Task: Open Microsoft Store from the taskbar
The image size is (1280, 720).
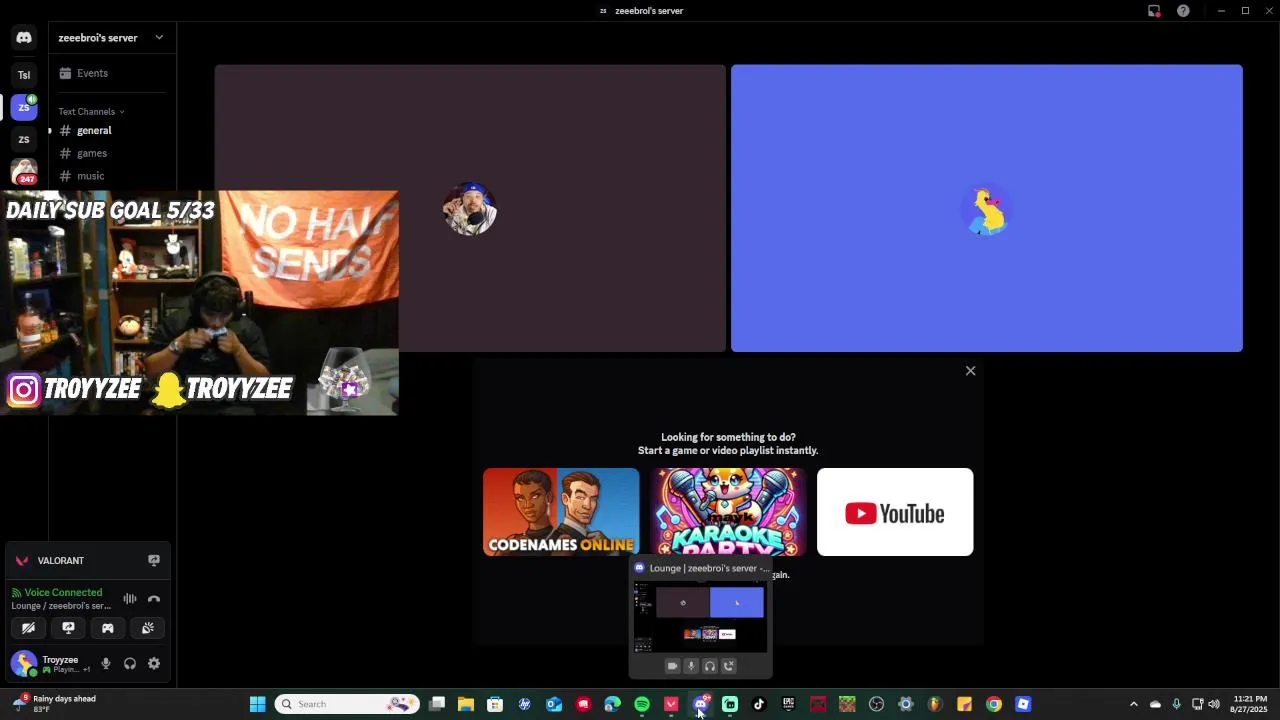Action: click(x=495, y=704)
